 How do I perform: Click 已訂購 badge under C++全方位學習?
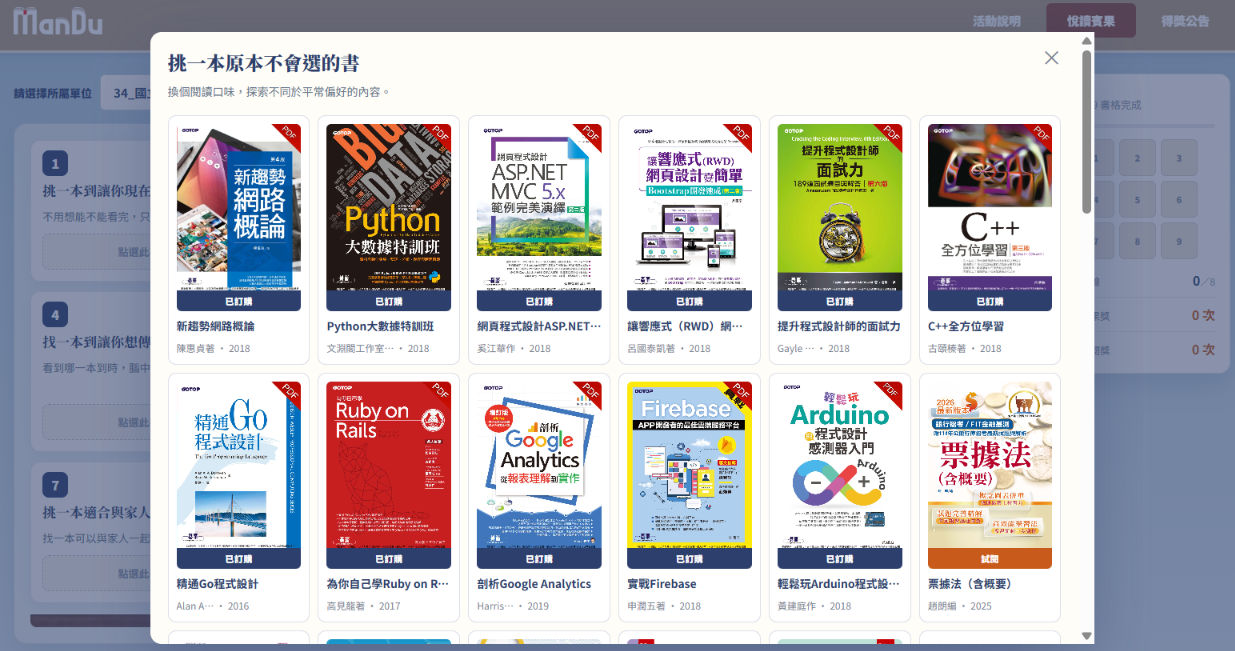pyautogui.click(x=990, y=301)
